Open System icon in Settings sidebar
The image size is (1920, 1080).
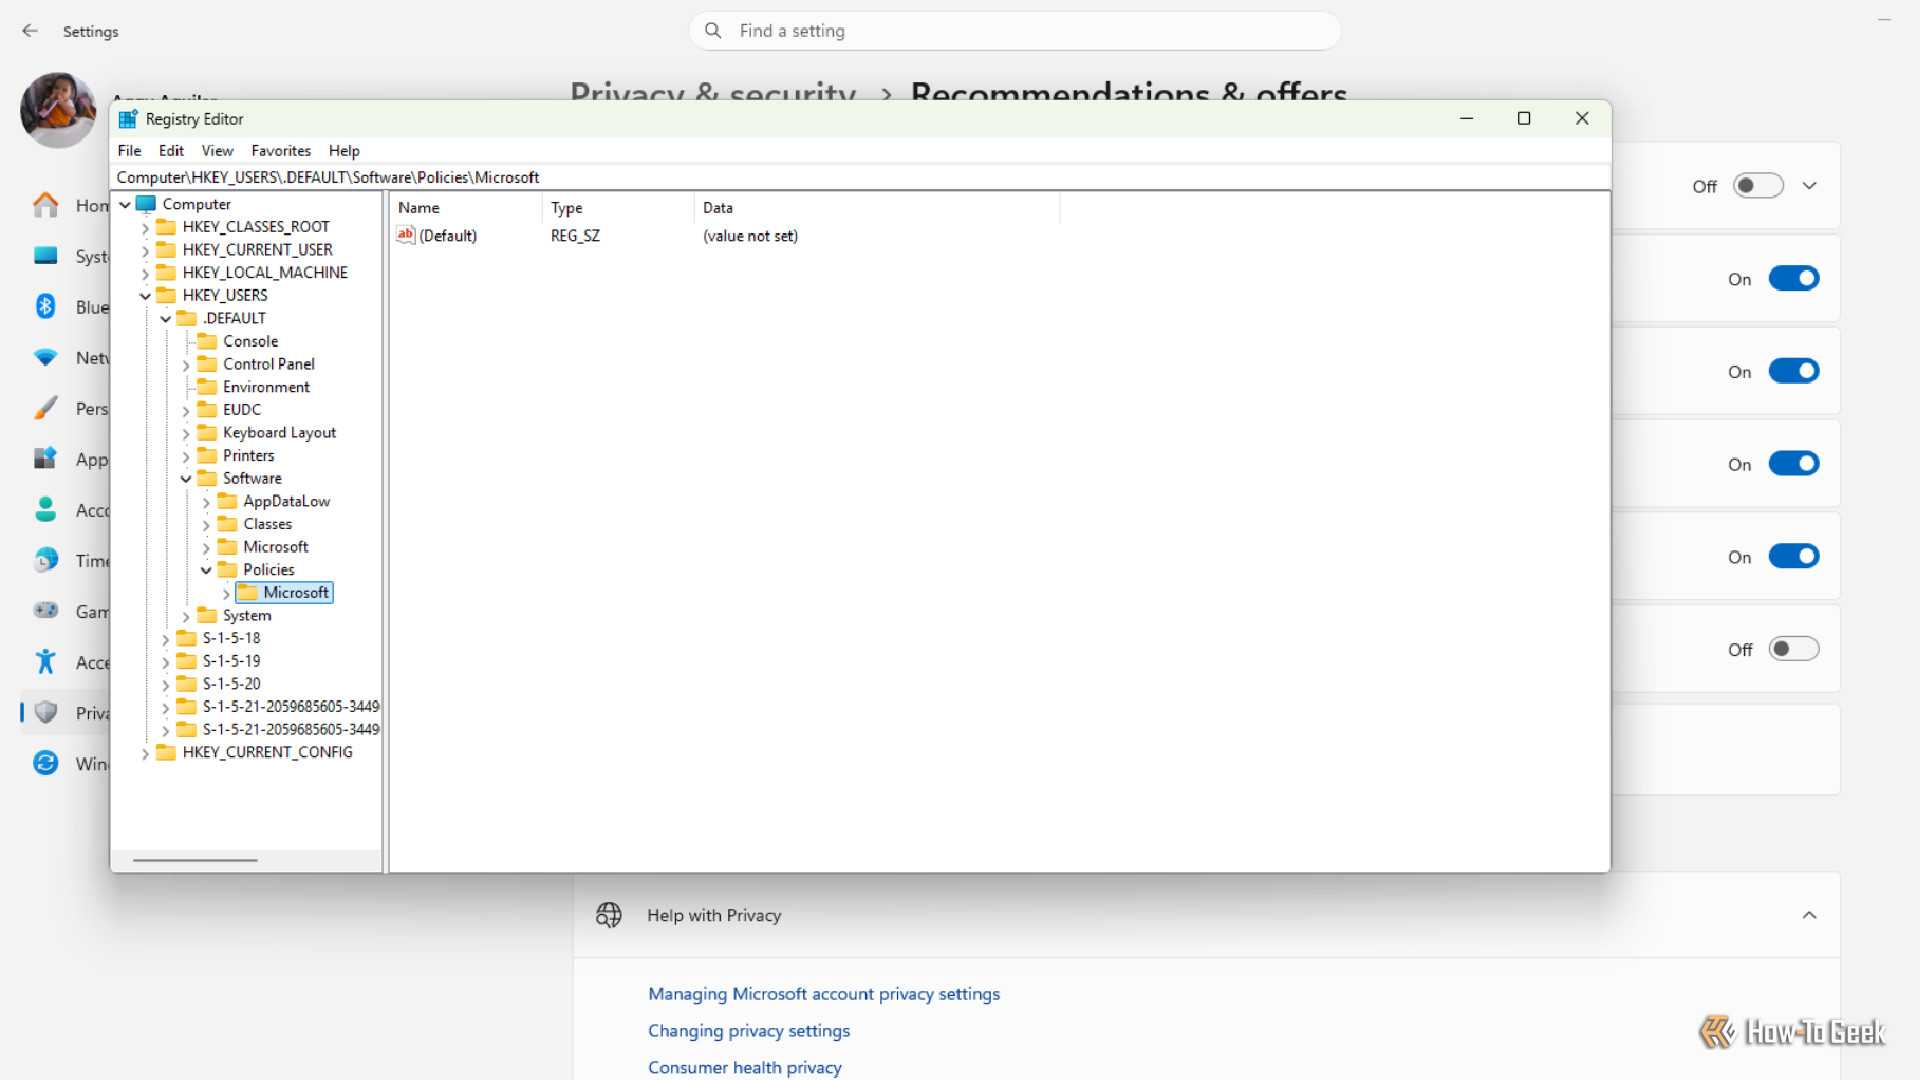(x=45, y=256)
